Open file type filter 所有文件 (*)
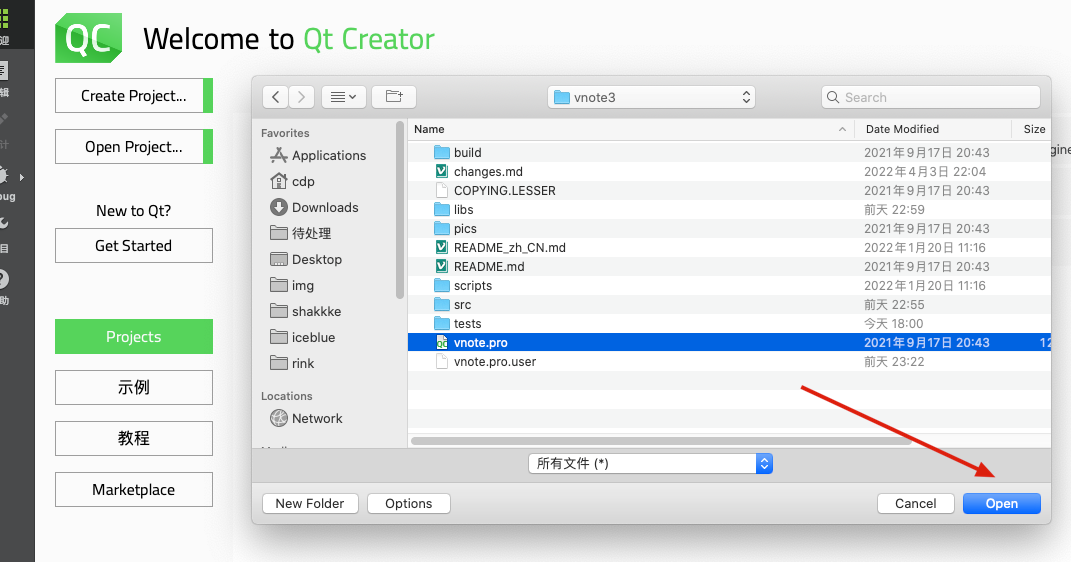This screenshot has height=562, width=1071. point(650,464)
